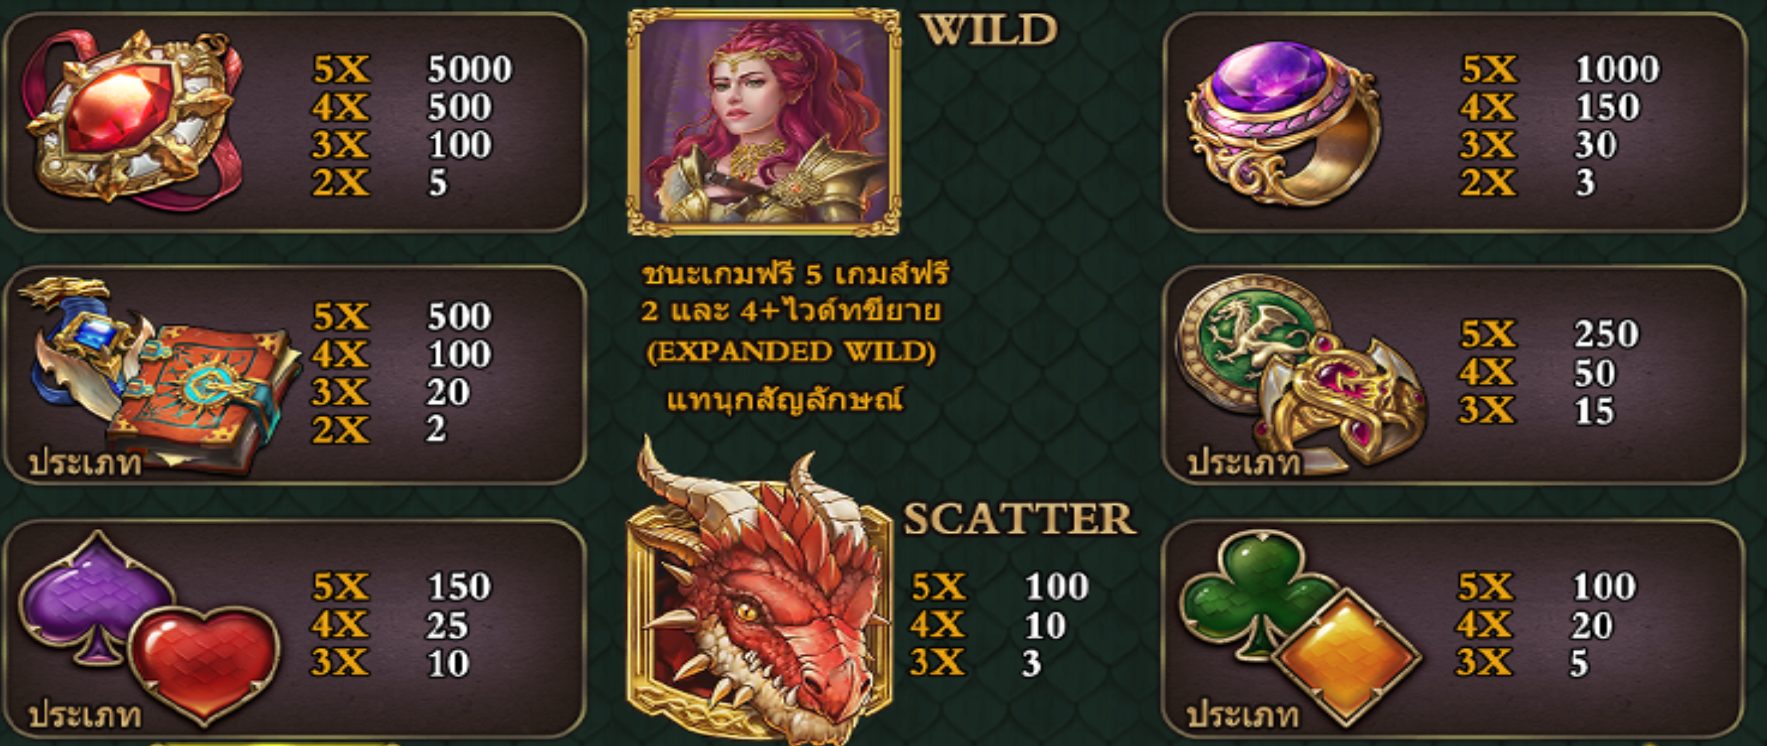The height and width of the screenshot is (746, 1767).
Task: Click the ประเภท label under spade and heart
Action: click(x=84, y=716)
